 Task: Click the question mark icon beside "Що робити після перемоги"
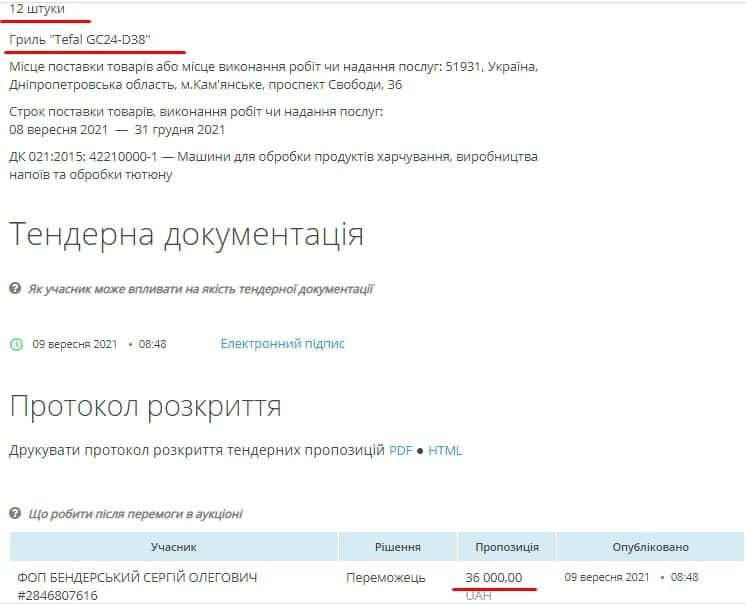(16, 514)
